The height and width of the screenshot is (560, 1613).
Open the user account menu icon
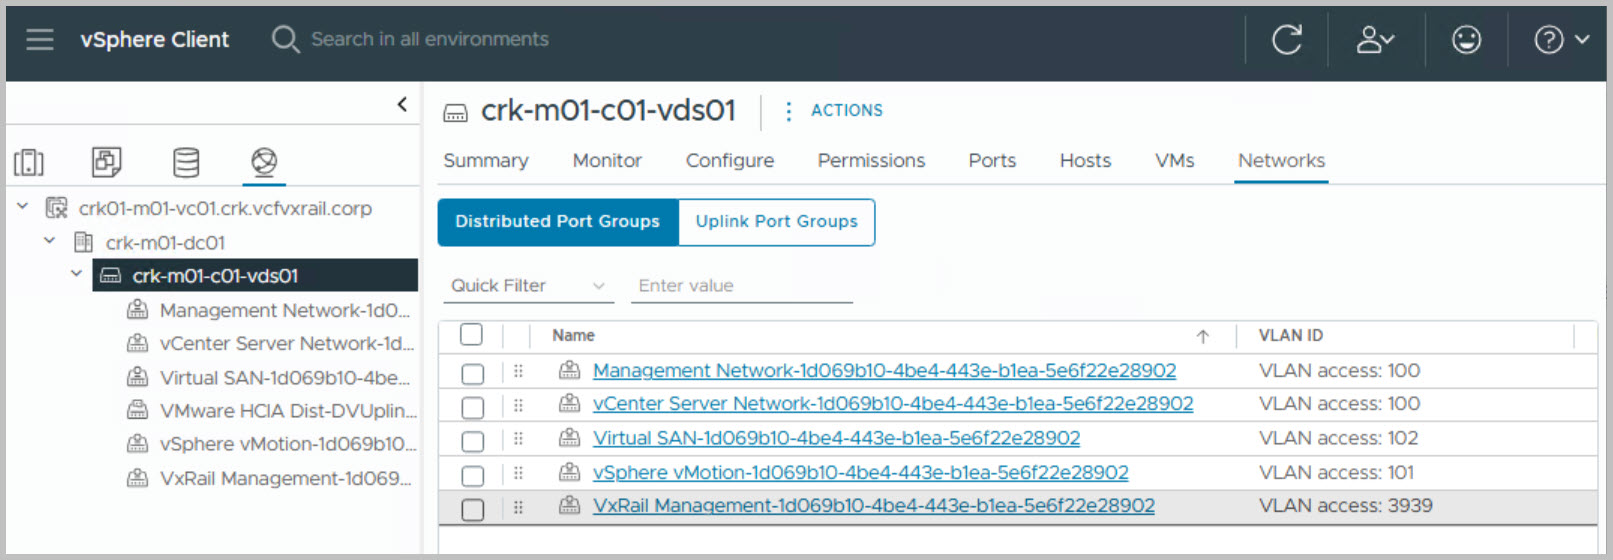point(1374,40)
